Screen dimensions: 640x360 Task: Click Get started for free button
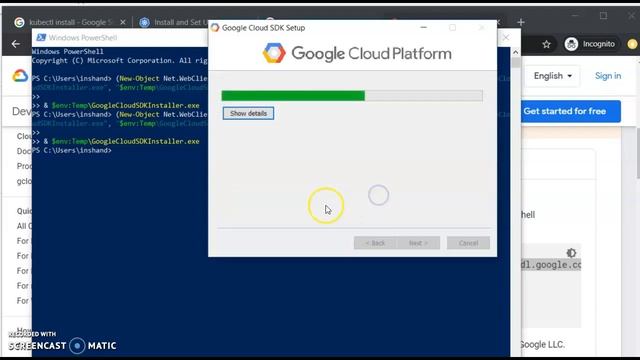[570, 111]
